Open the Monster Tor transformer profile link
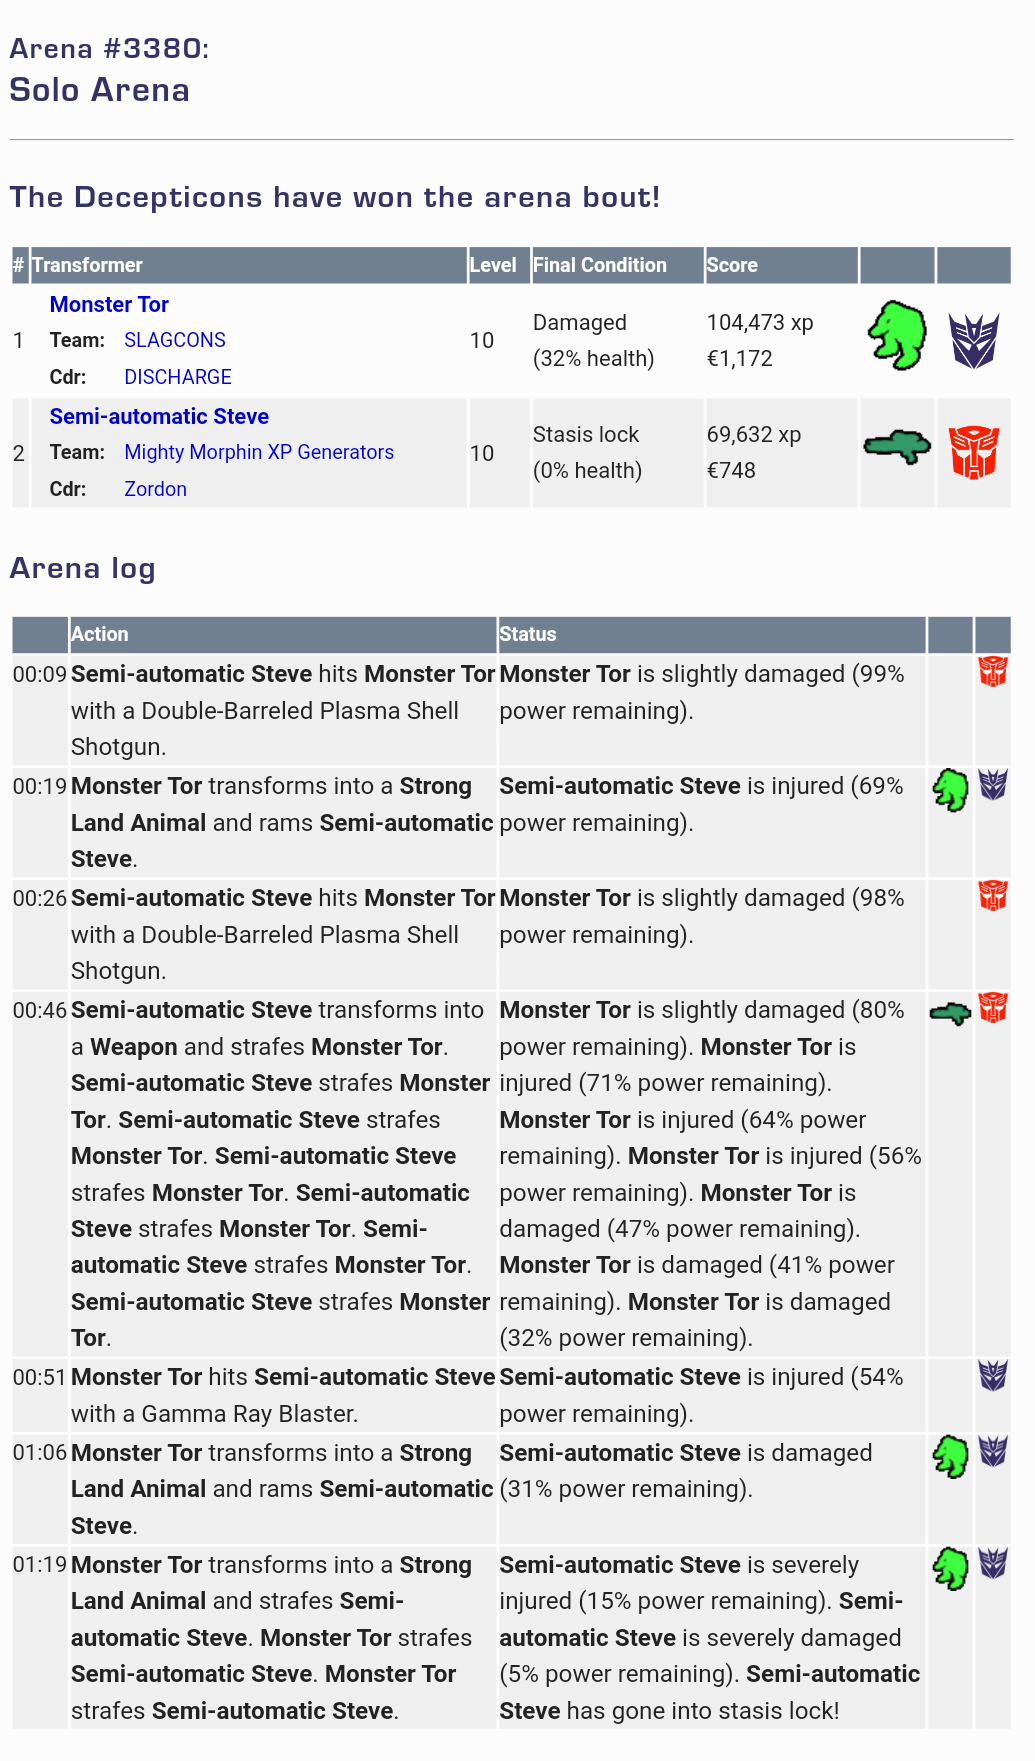The image size is (1035, 1761). (109, 304)
